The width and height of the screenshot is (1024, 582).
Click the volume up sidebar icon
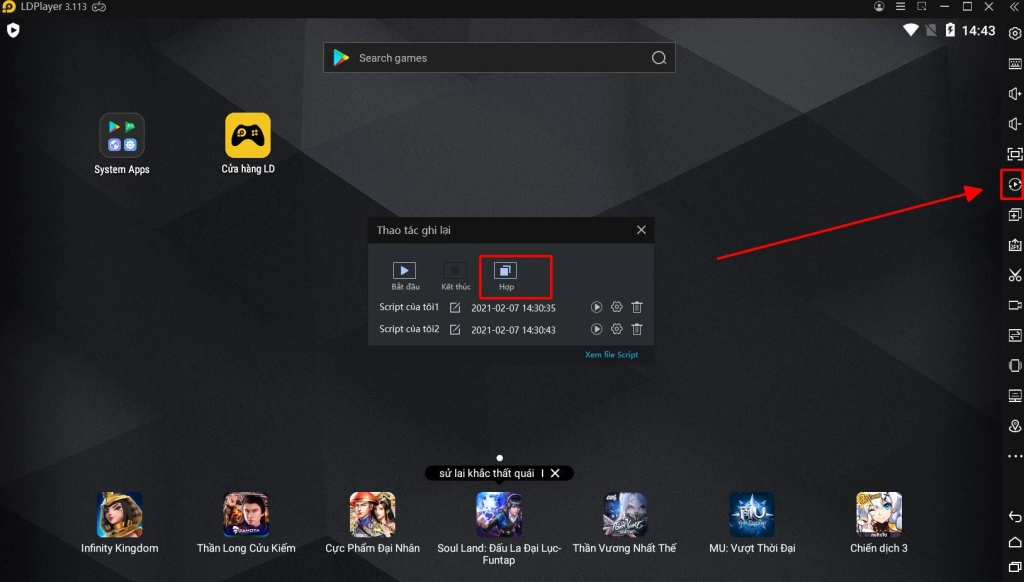pyautogui.click(x=1014, y=94)
